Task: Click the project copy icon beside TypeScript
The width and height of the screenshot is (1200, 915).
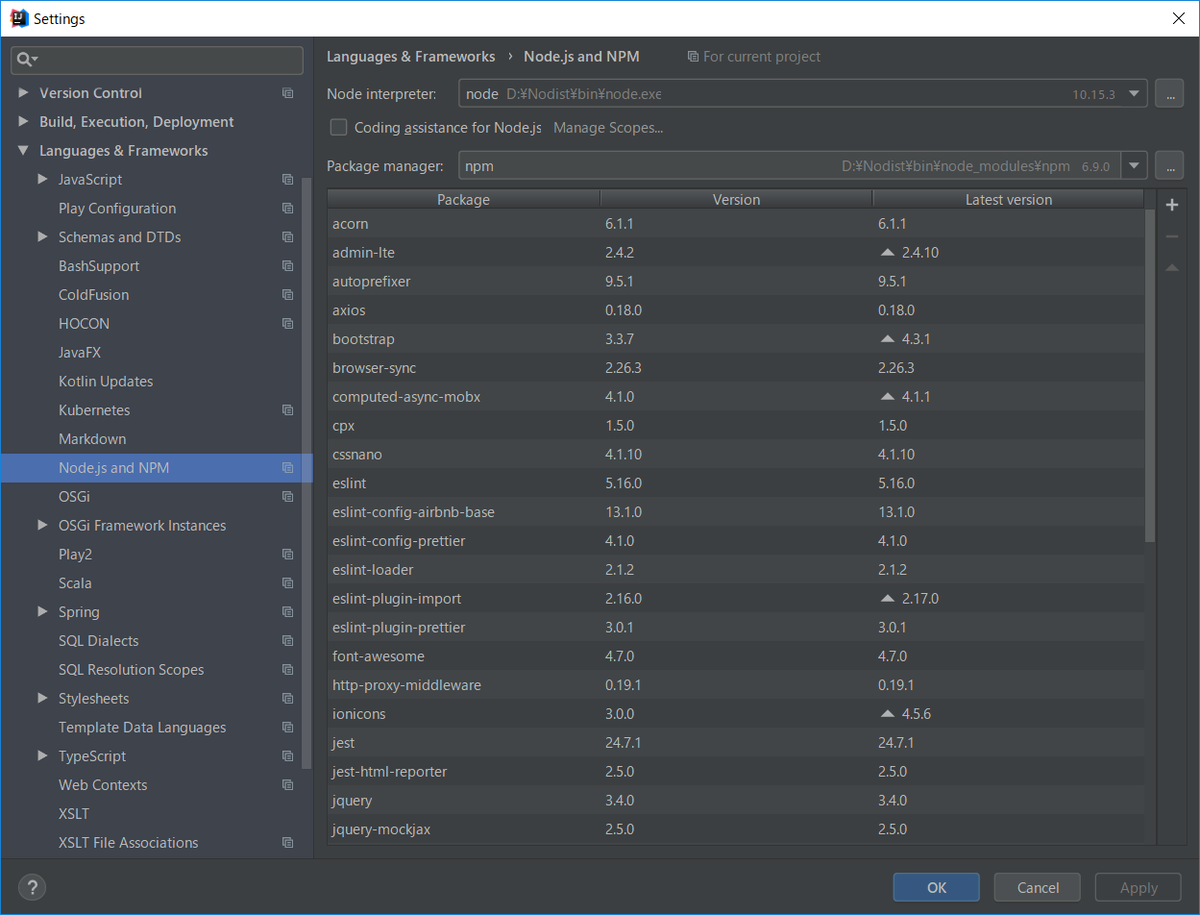Action: (x=288, y=756)
